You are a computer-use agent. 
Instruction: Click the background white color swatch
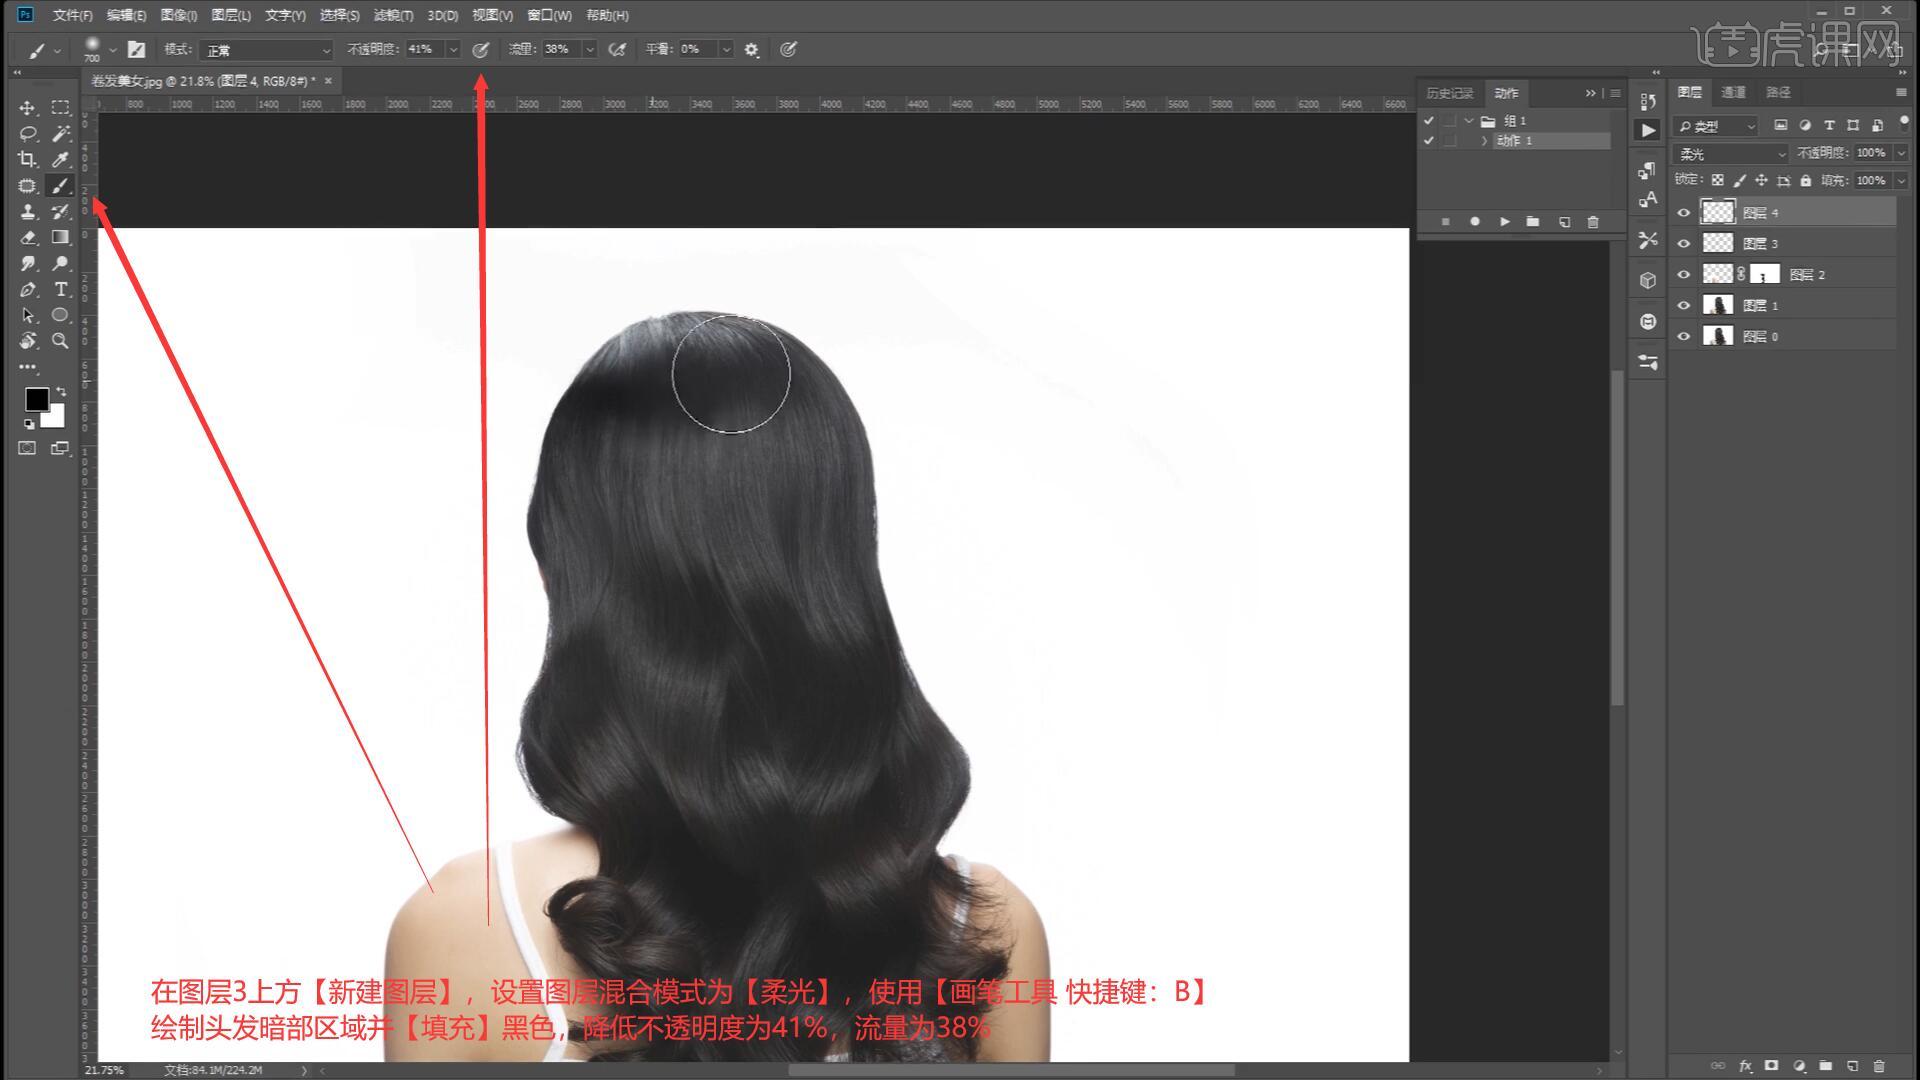coord(55,418)
